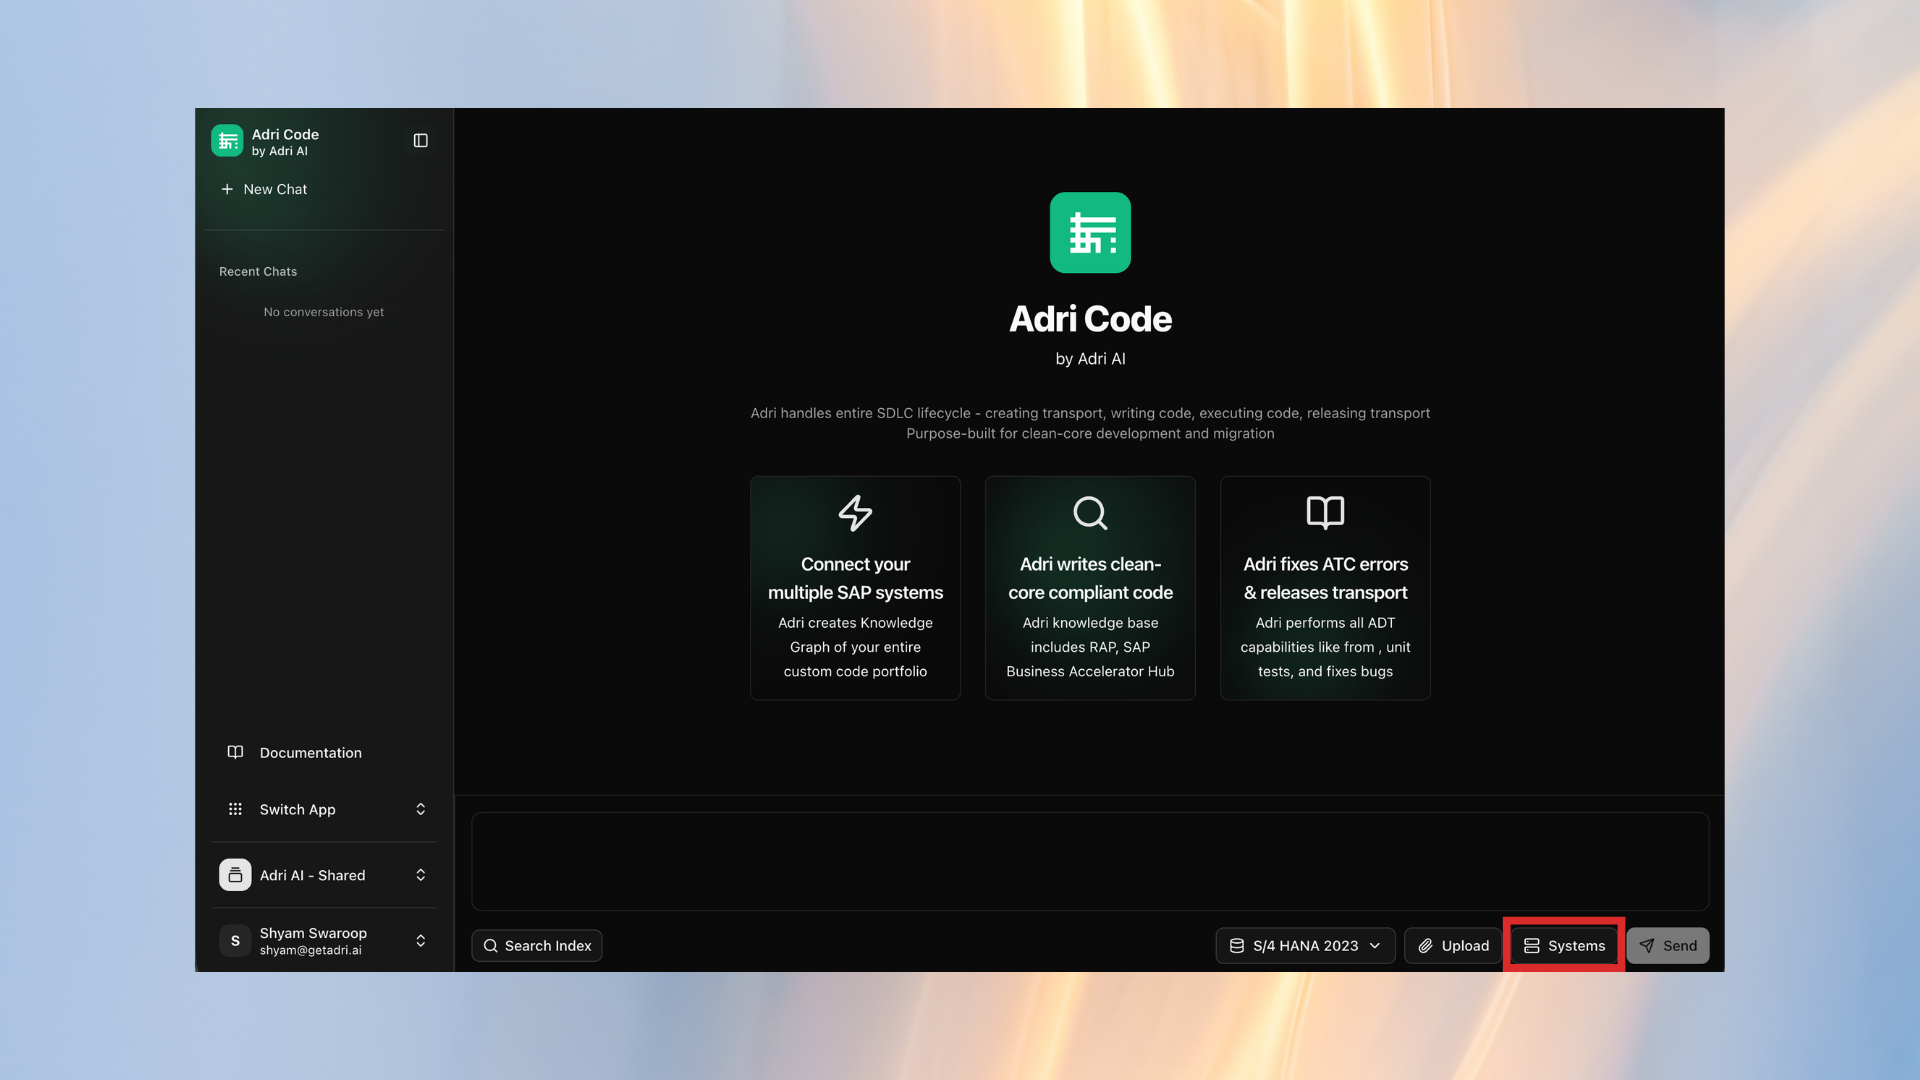
Task: Click the lightning icon on the SAP systems card
Action: coord(855,514)
